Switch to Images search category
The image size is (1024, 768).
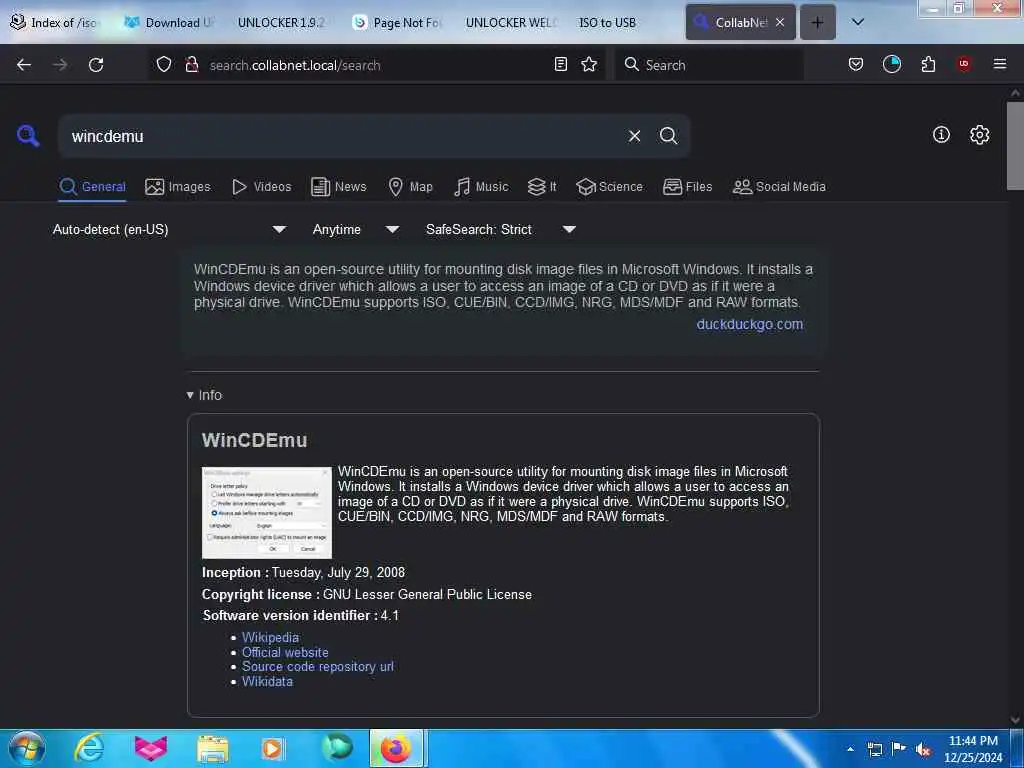(178, 187)
